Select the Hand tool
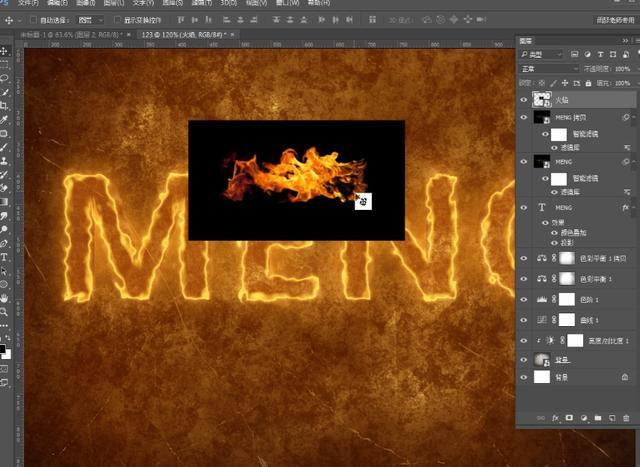Image resolution: width=640 pixels, height=467 pixels. pyautogui.click(x=4, y=298)
